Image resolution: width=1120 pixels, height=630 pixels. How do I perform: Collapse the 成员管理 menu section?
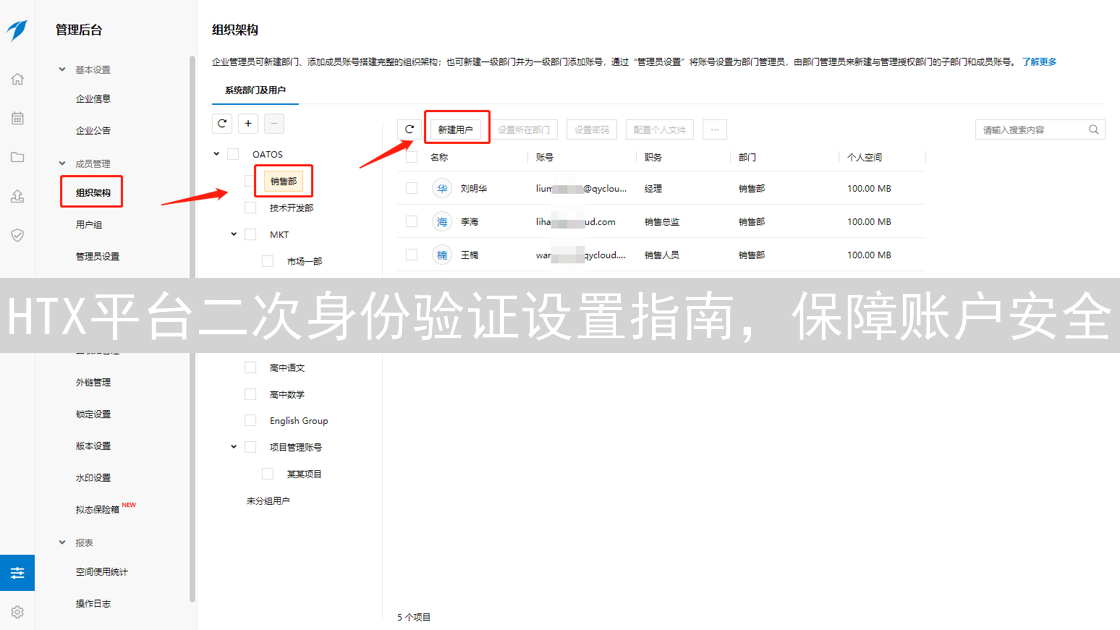click(62, 164)
